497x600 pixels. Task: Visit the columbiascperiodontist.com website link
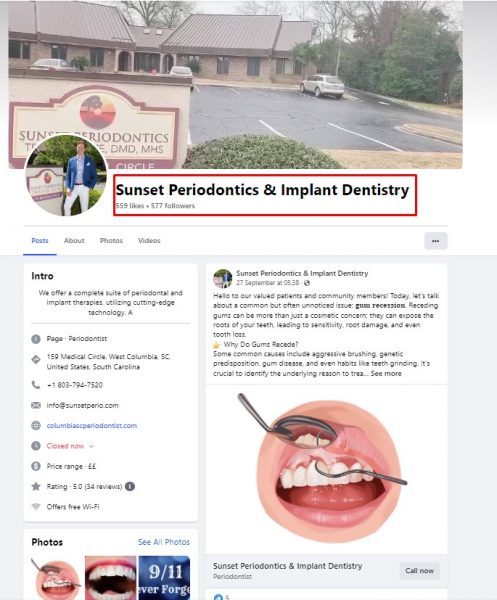(x=92, y=426)
